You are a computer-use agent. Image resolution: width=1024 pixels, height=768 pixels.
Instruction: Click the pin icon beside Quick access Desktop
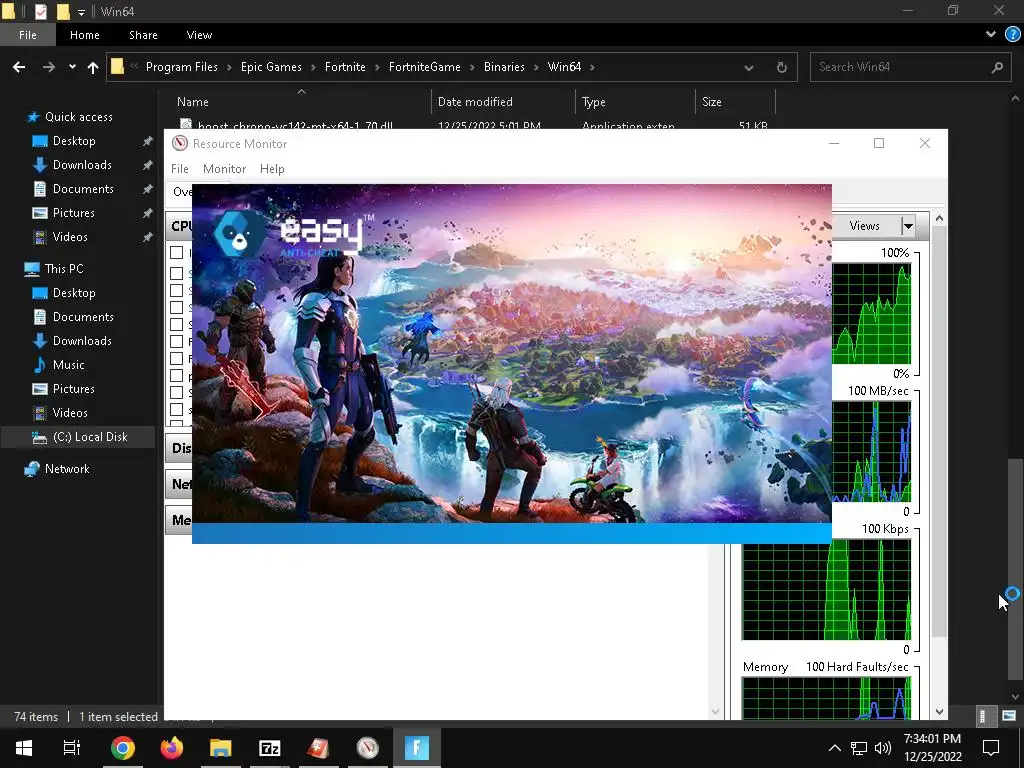[148, 141]
